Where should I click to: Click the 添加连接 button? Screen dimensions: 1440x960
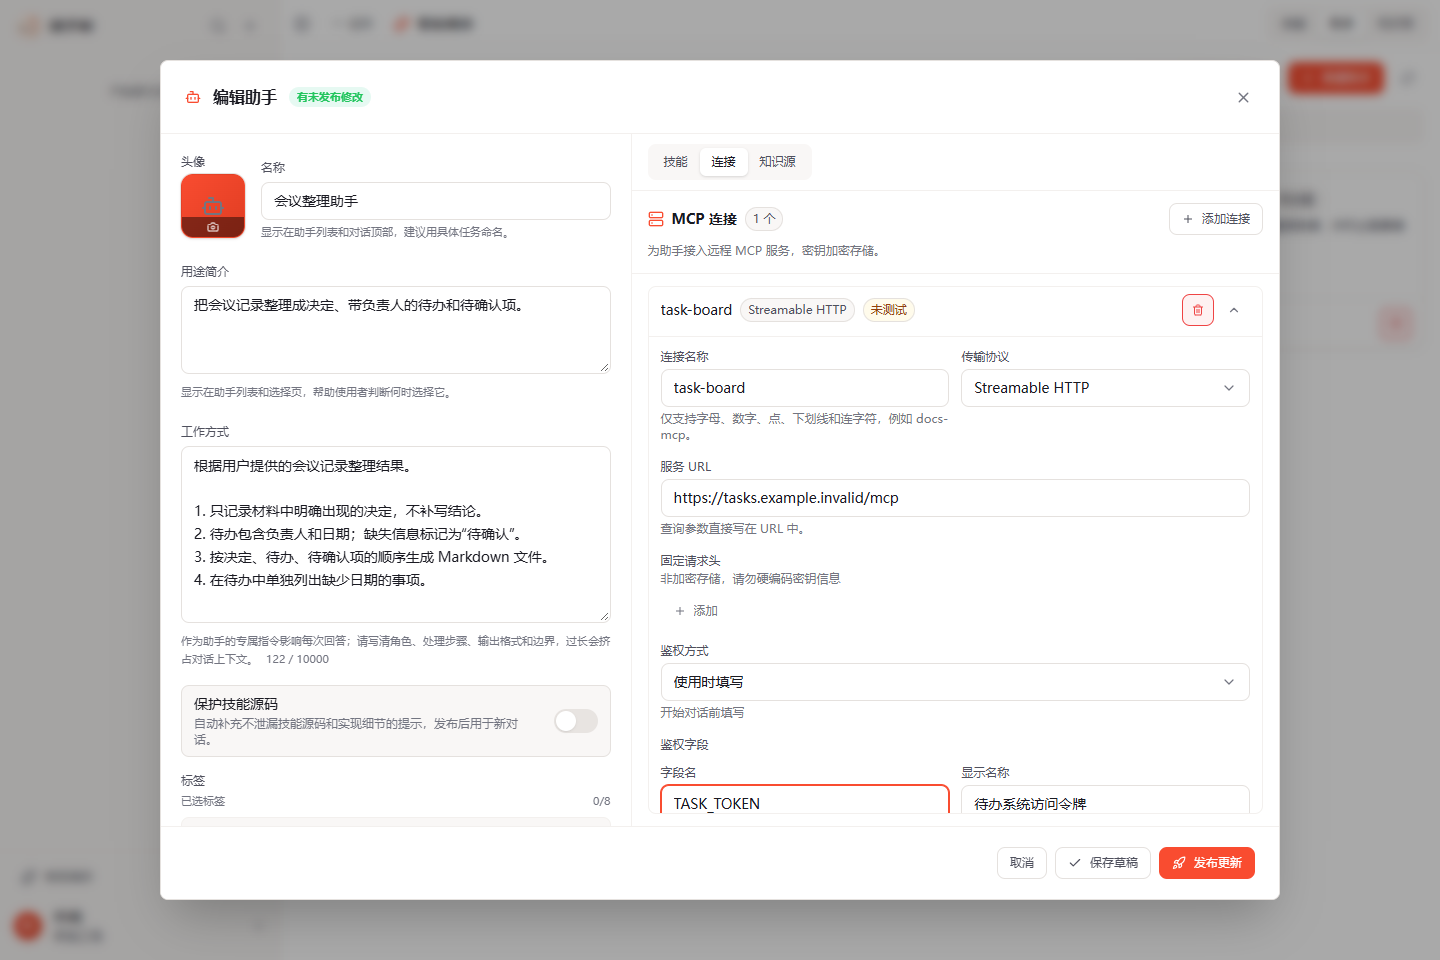[1216, 219]
